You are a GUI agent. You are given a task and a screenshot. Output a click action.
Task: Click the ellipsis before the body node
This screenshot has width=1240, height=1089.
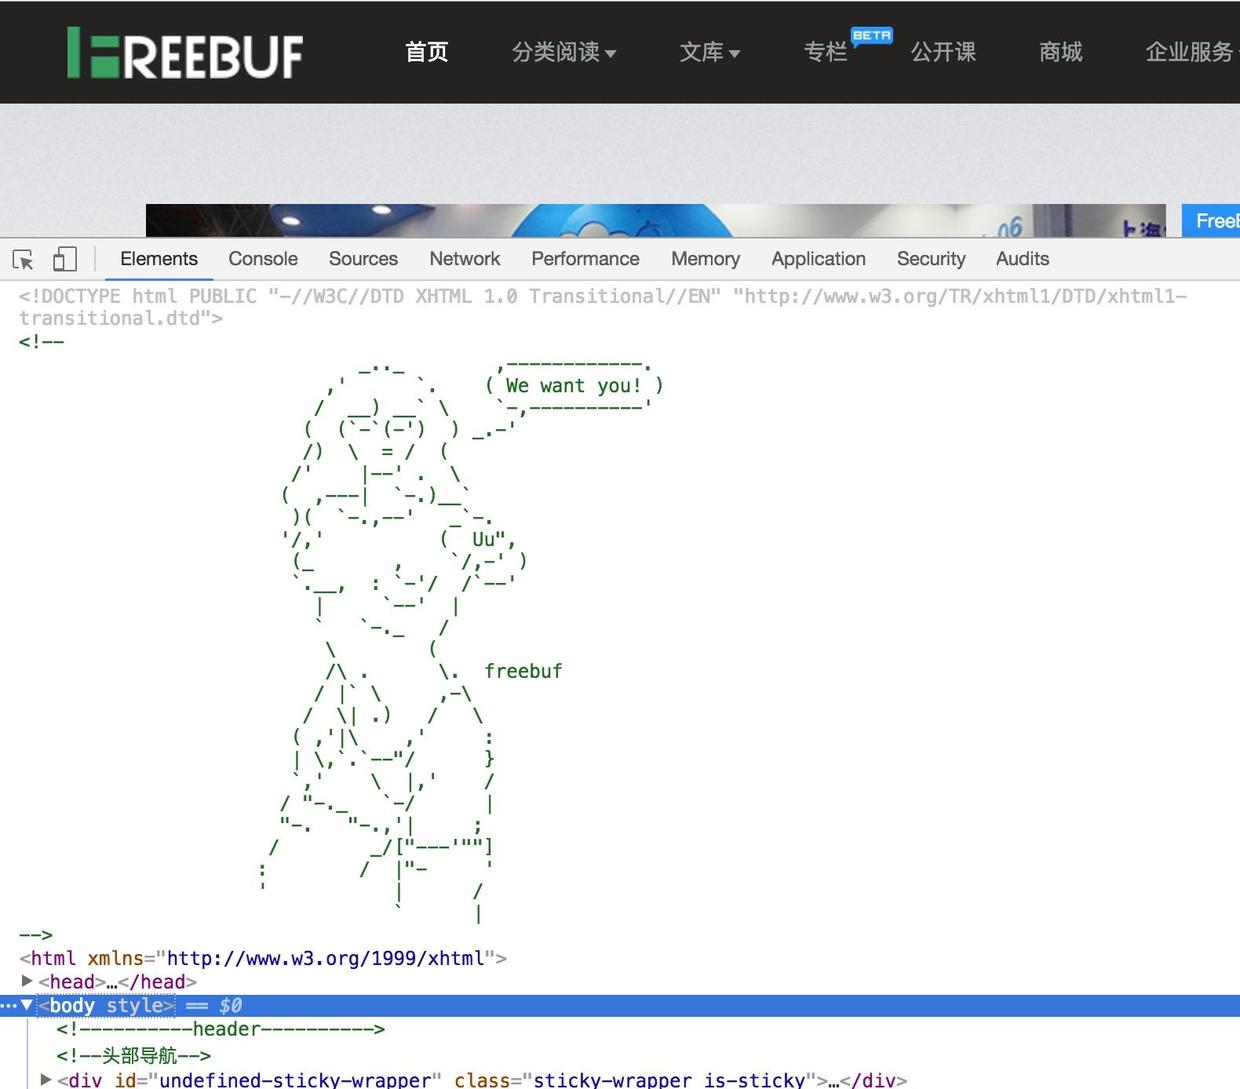pos(8,1006)
